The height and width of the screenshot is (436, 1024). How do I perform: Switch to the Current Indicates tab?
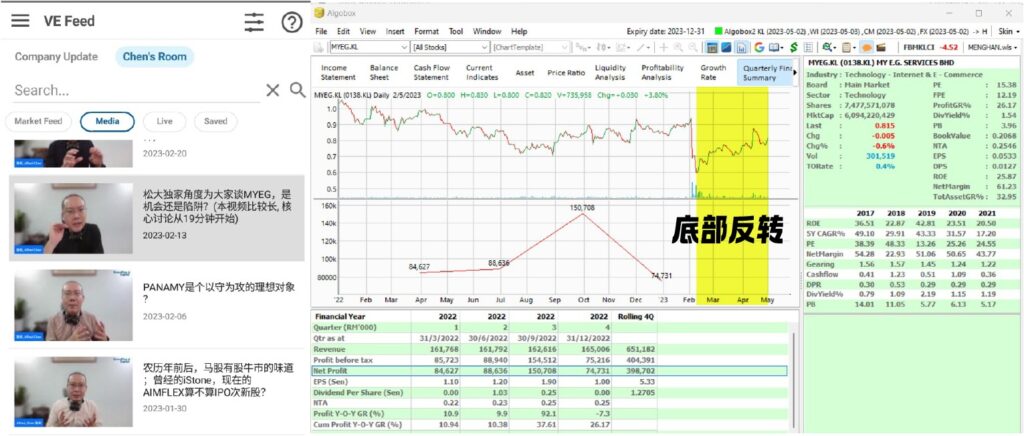point(482,72)
